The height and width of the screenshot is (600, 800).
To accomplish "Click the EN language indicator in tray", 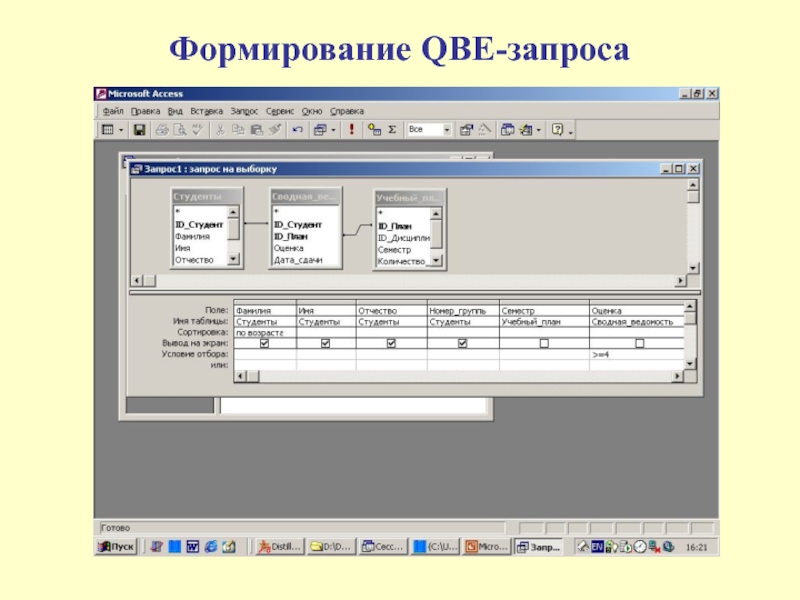I will (597, 547).
